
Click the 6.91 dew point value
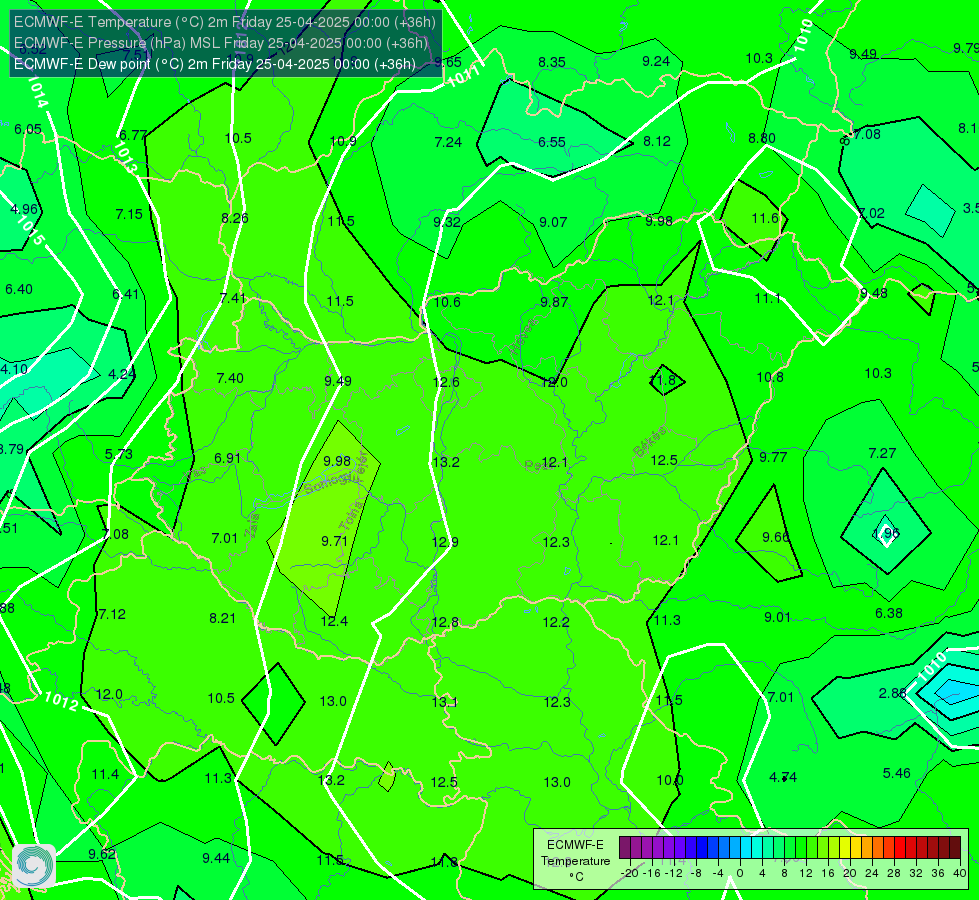(x=227, y=458)
